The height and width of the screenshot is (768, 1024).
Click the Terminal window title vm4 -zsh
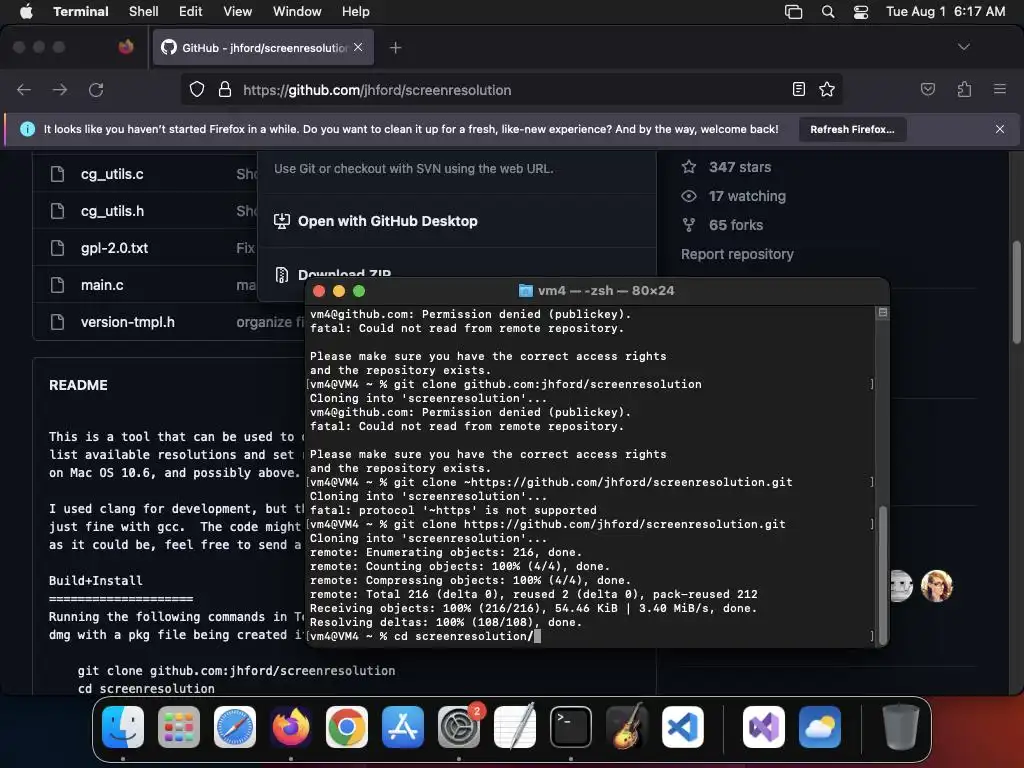click(597, 291)
